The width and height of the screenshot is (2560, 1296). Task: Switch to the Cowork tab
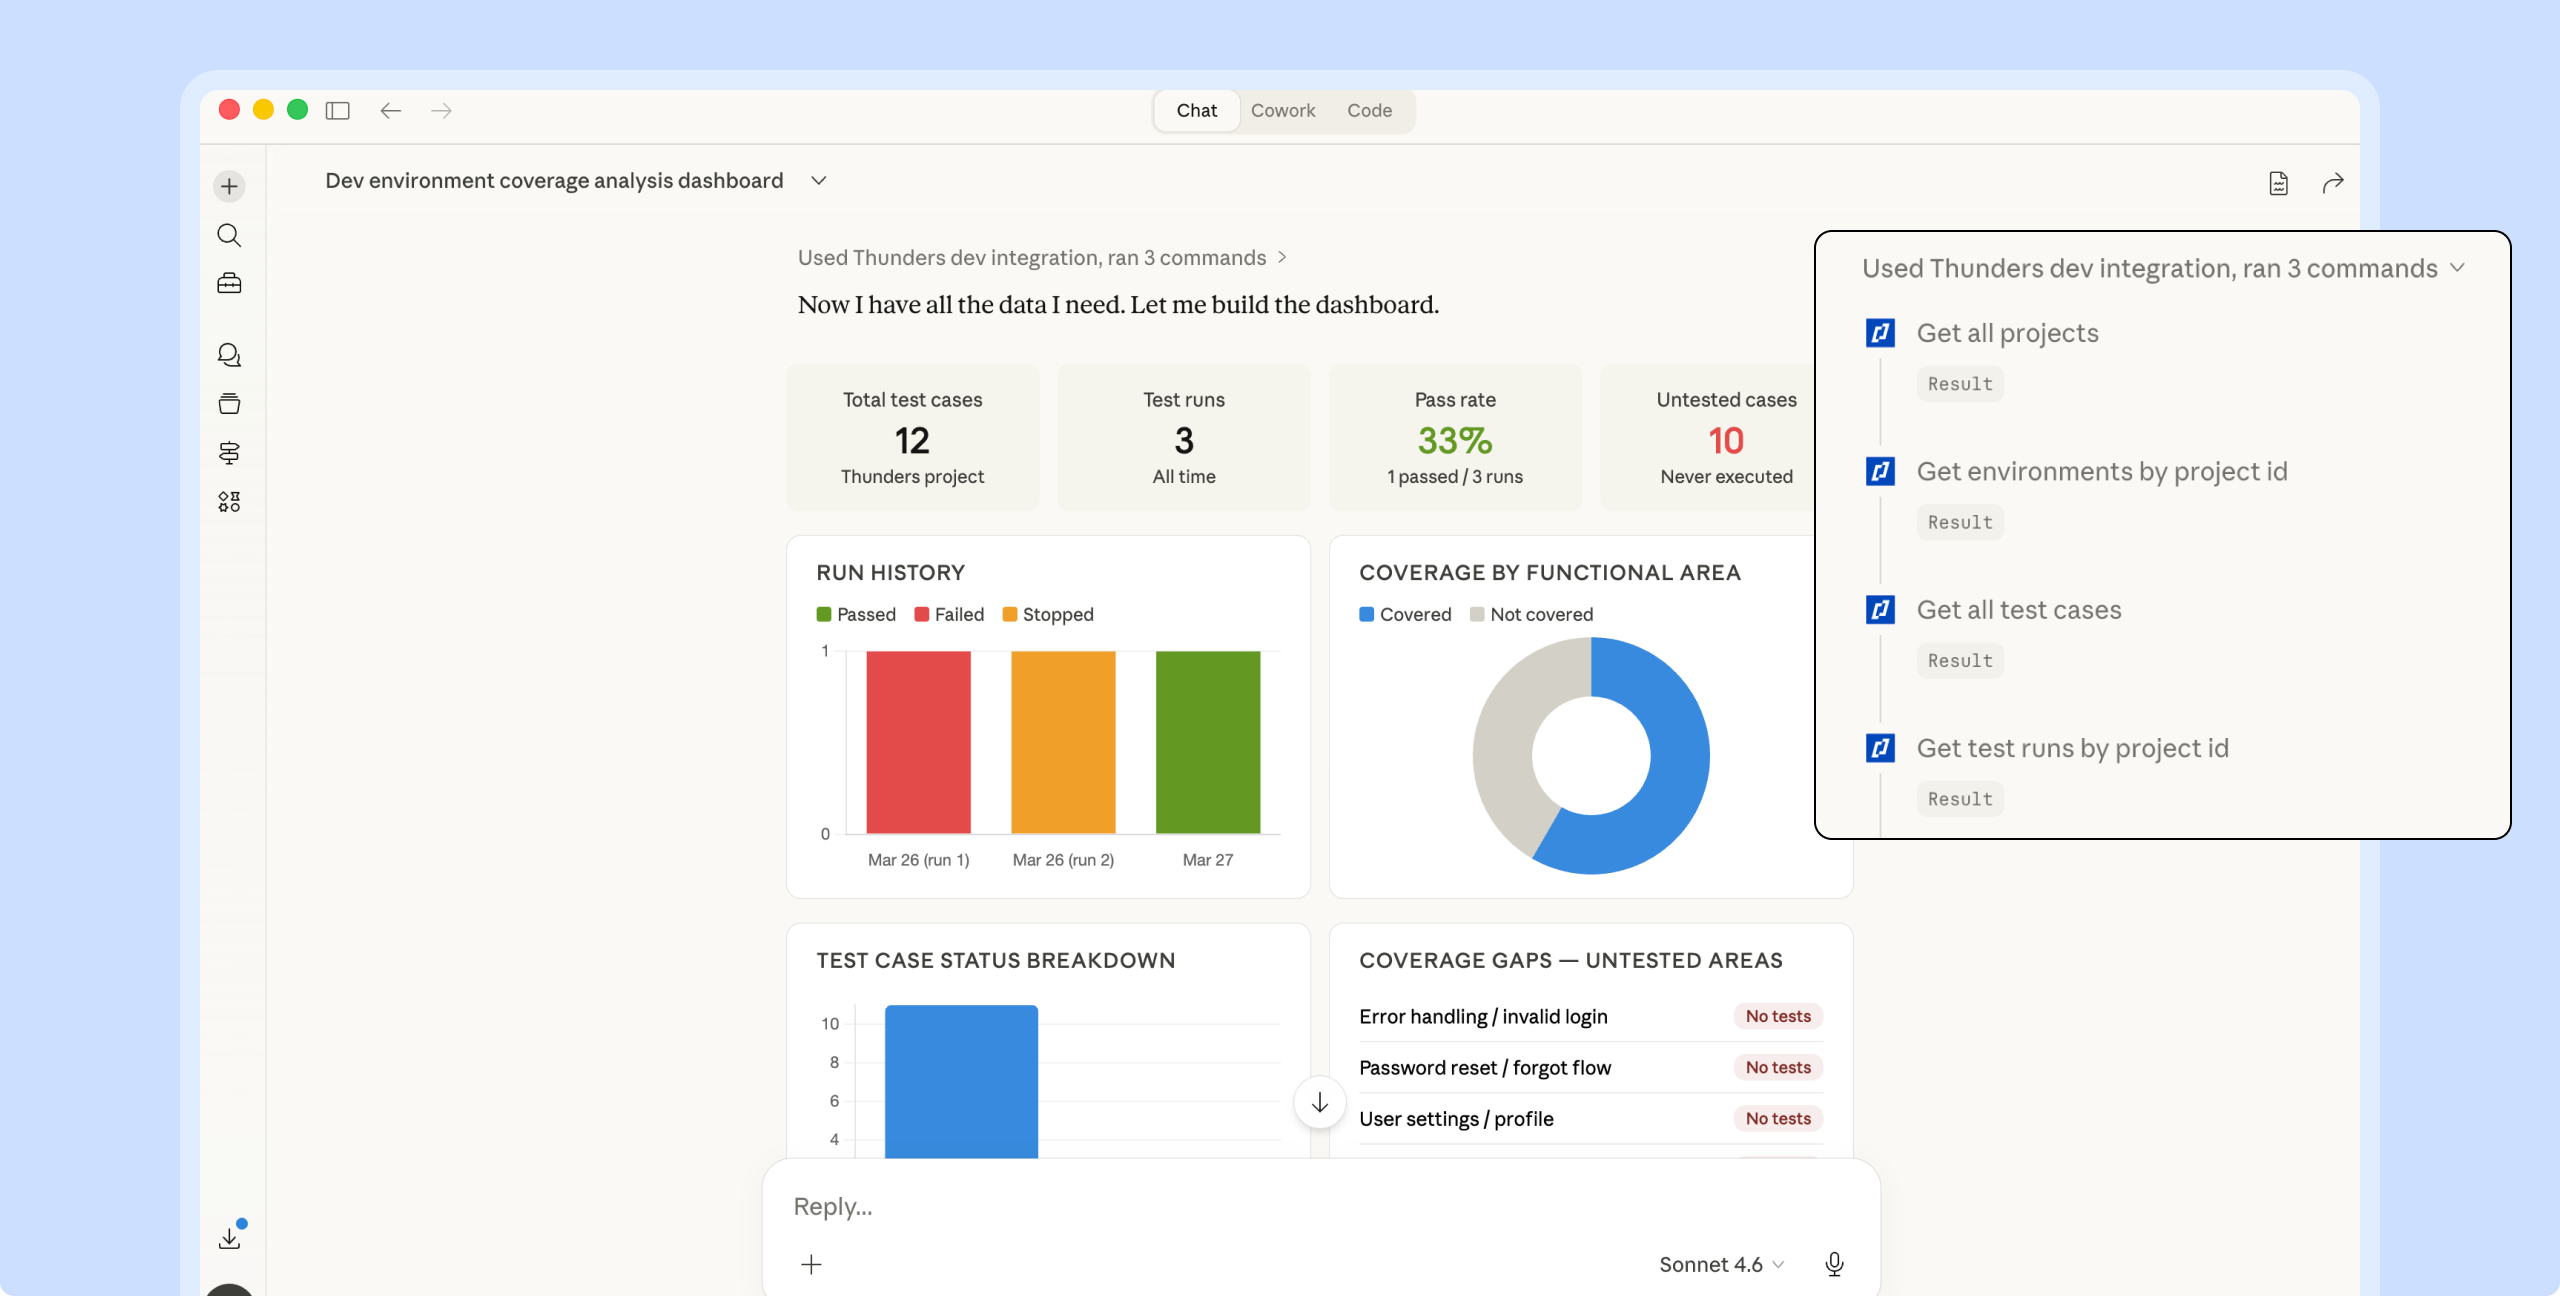coord(1282,110)
